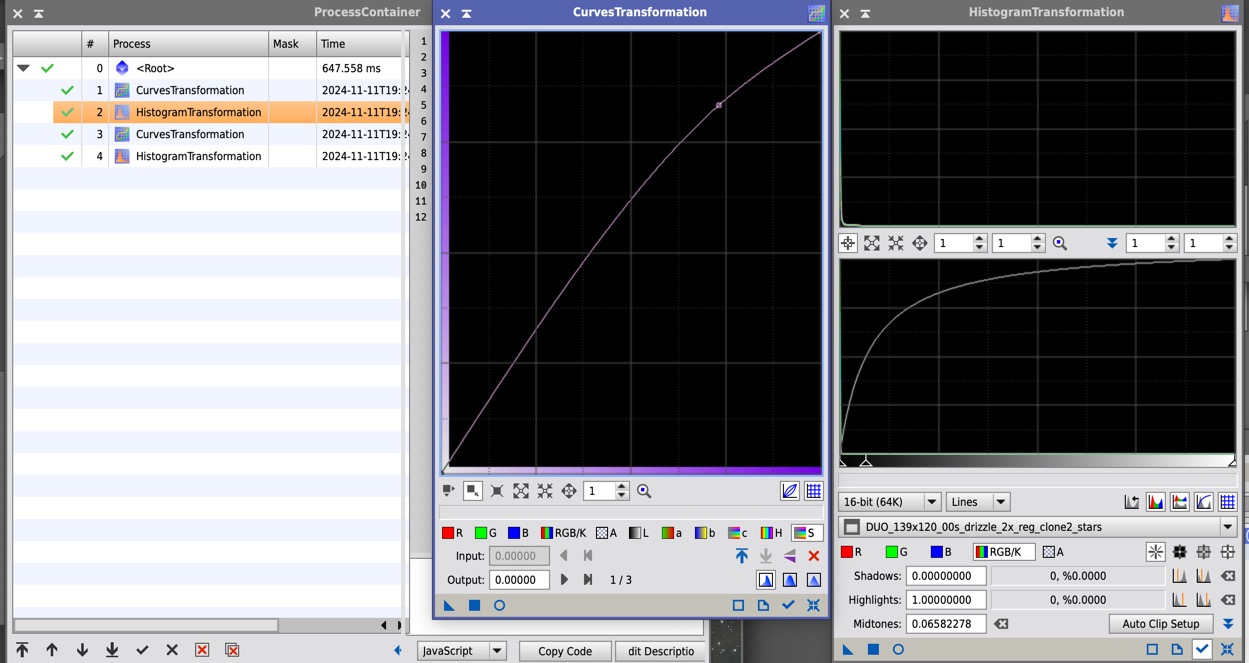This screenshot has height=663, width=1249.
Task: Go to next curve point arrow
Action: tap(564, 580)
